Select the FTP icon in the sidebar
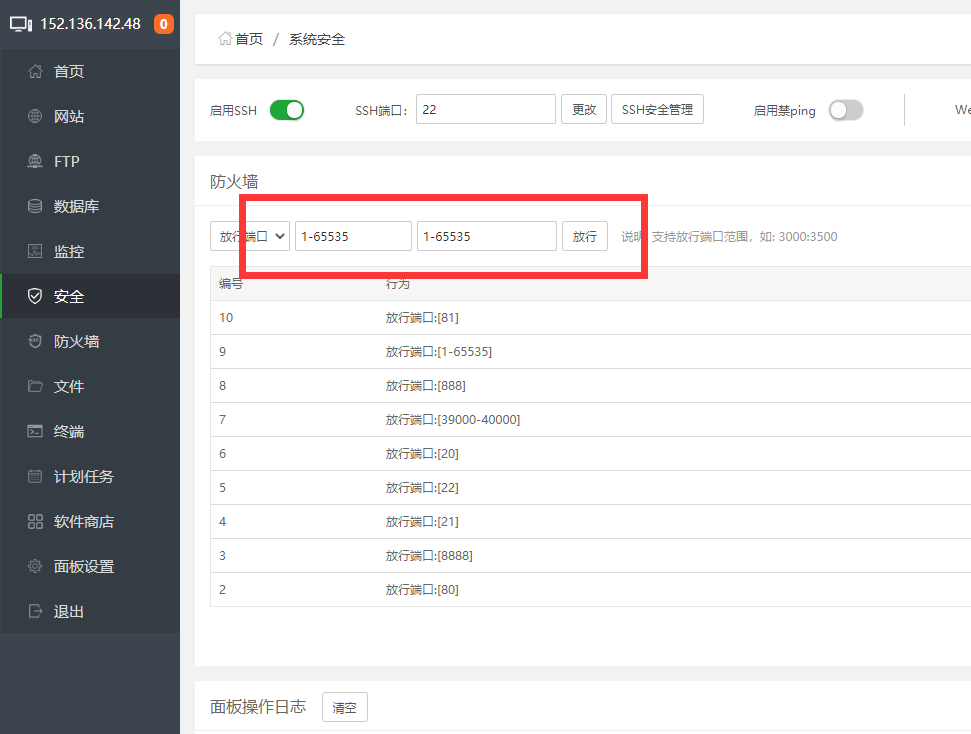The height and width of the screenshot is (734, 971). [x=35, y=161]
